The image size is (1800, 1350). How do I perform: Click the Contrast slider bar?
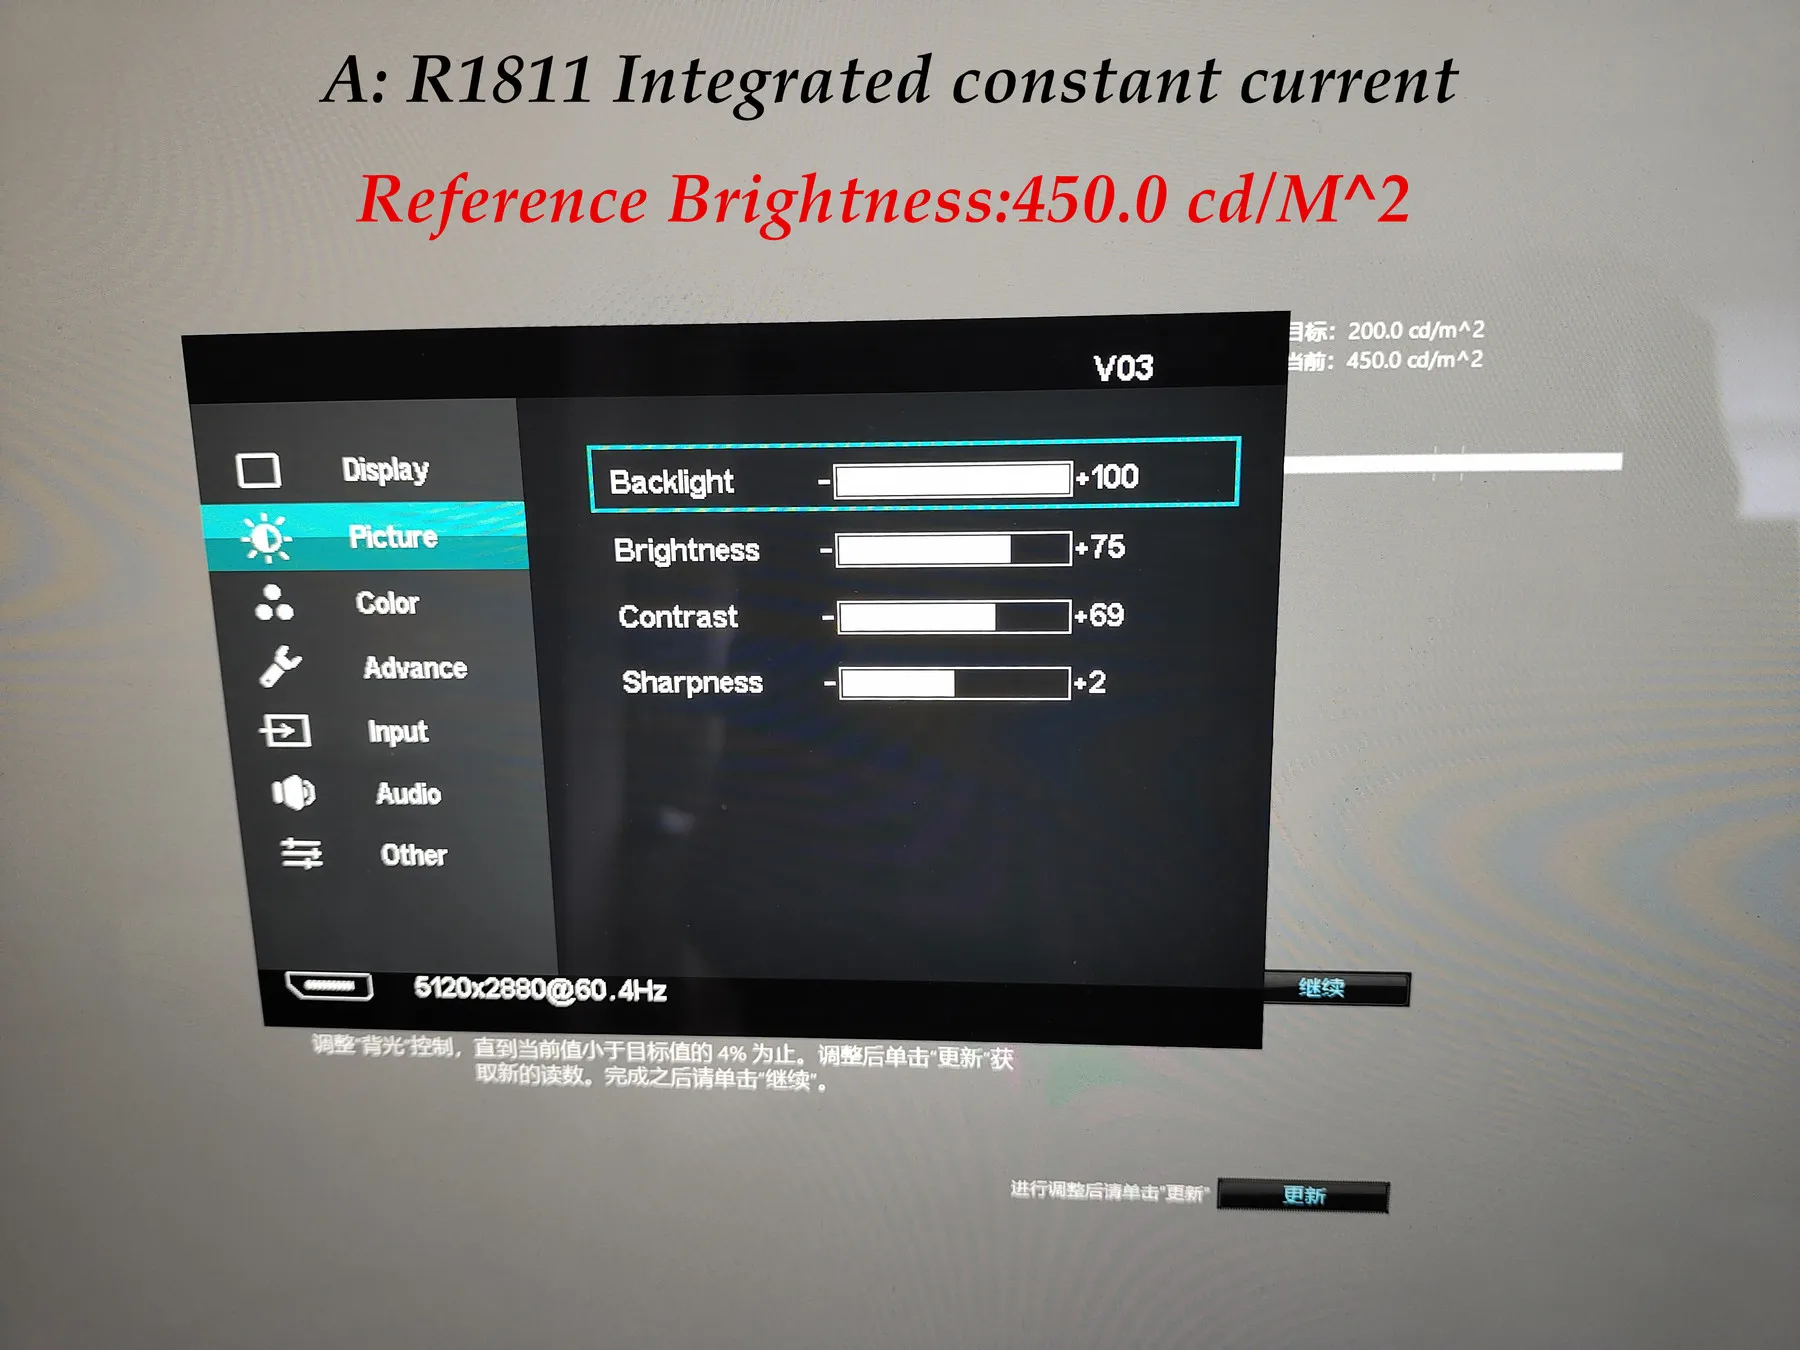pyautogui.click(x=954, y=617)
